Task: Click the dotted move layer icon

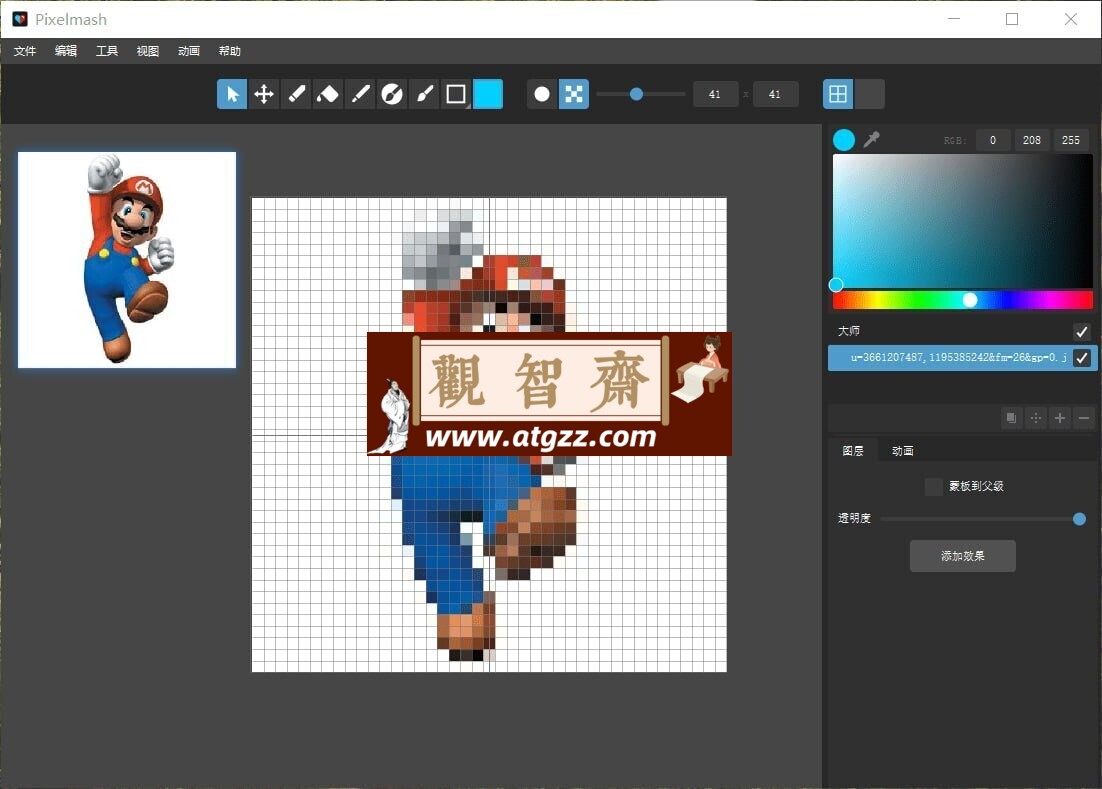Action: 1036,418
